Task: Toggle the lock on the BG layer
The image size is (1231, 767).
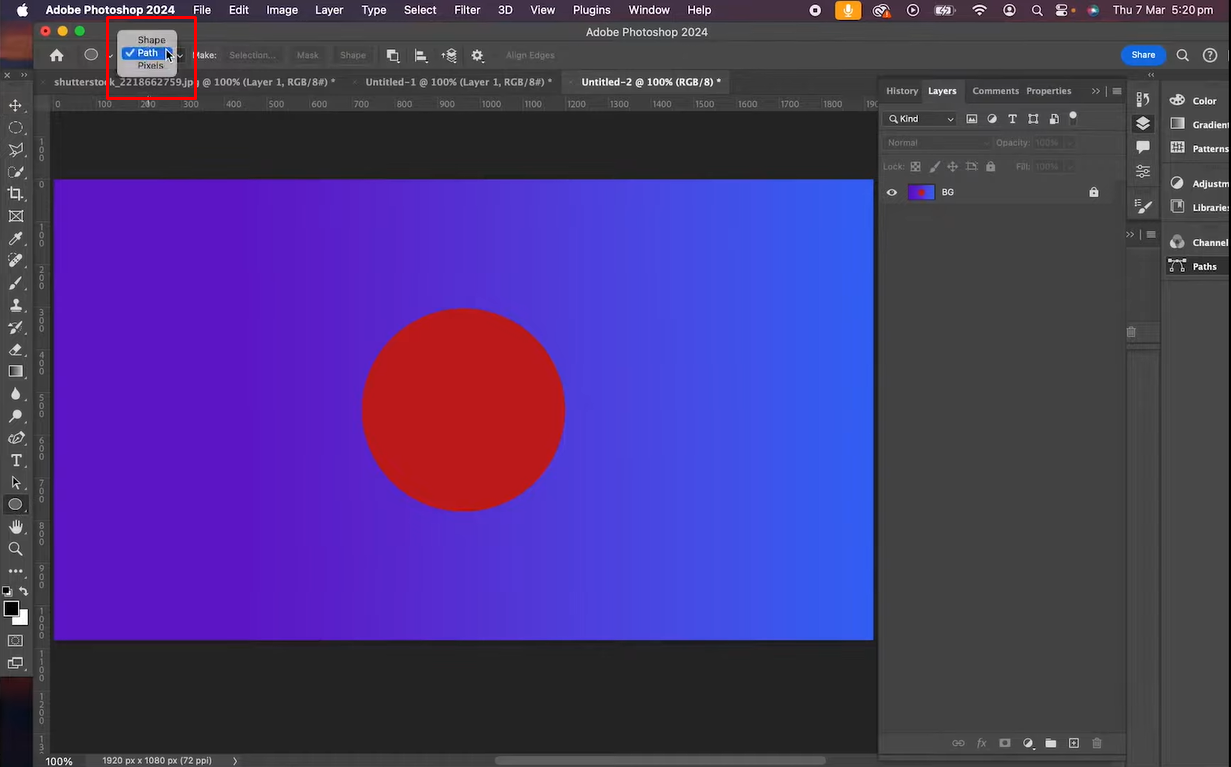Action: point(1093,191)
